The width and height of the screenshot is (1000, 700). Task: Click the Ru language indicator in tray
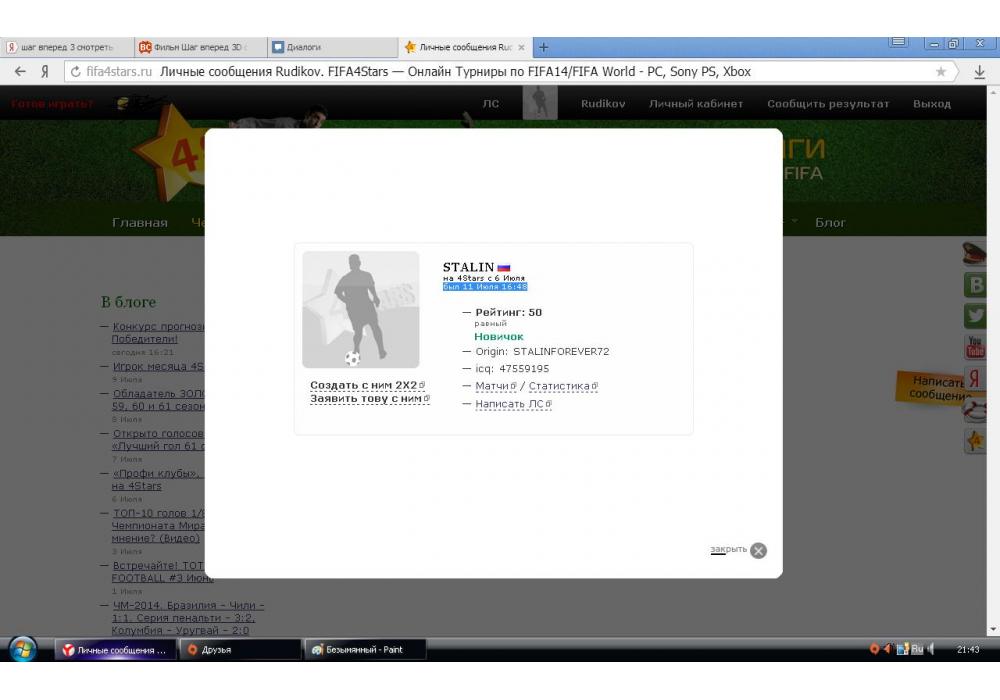(917, 650)
